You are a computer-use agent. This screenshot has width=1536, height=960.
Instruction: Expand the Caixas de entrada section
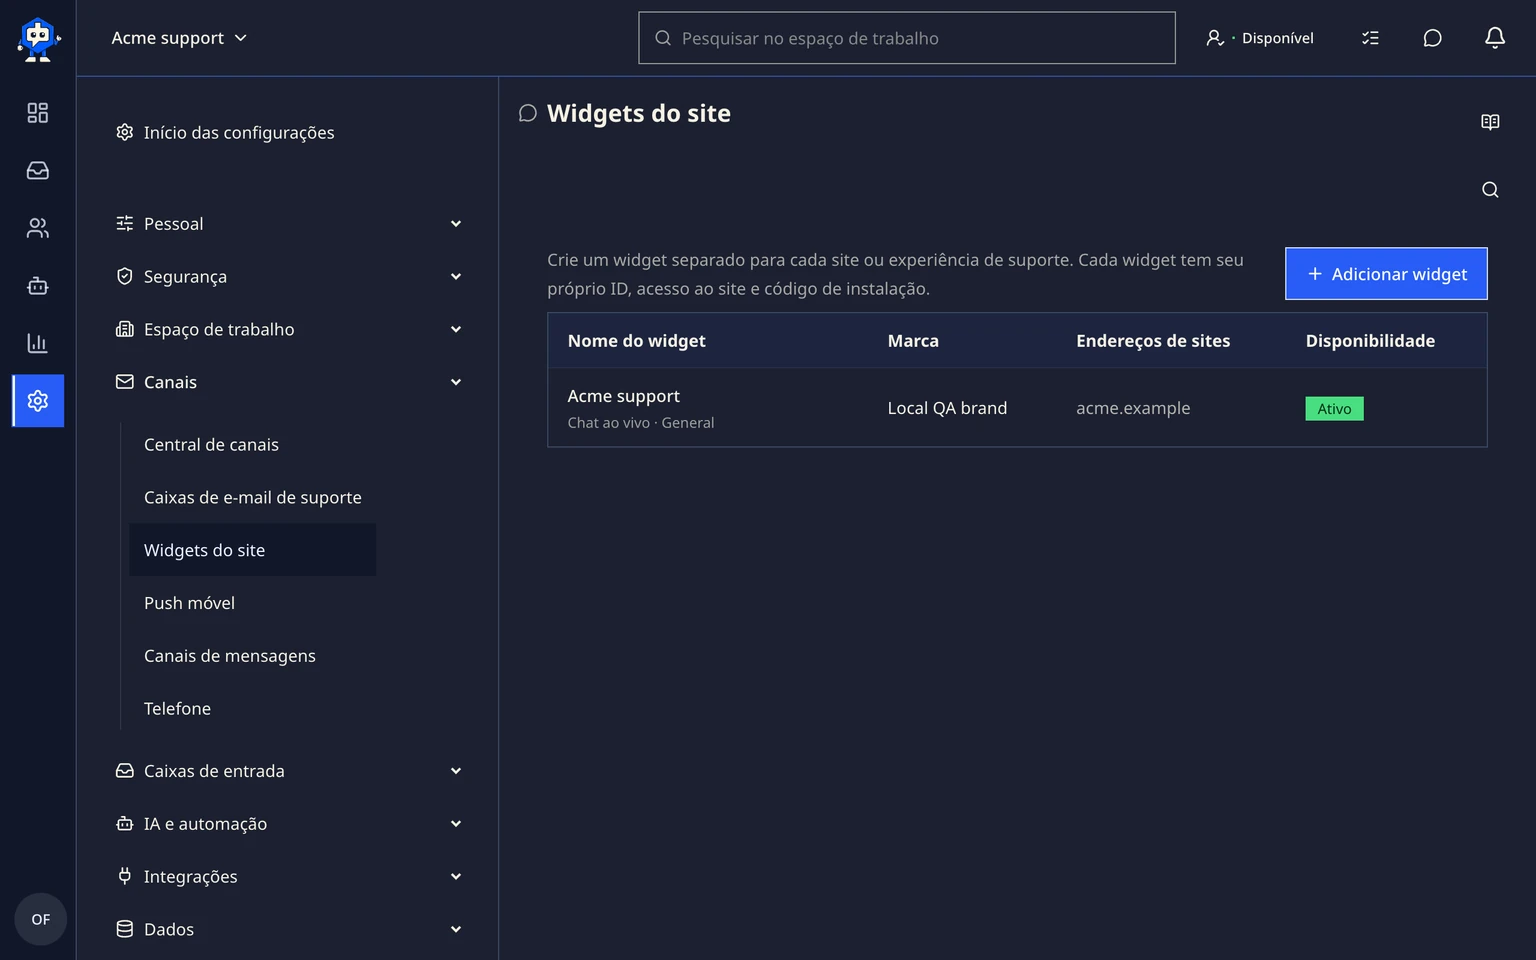[x=289, y=771]
